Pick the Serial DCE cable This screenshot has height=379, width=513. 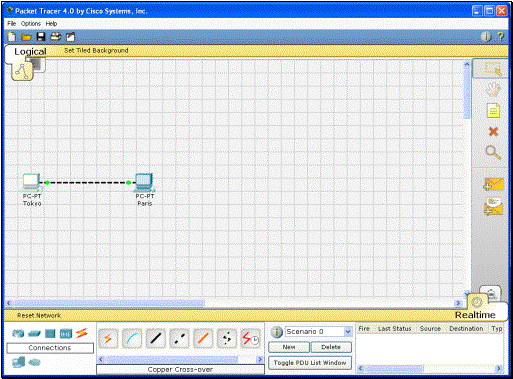[250, 339]
